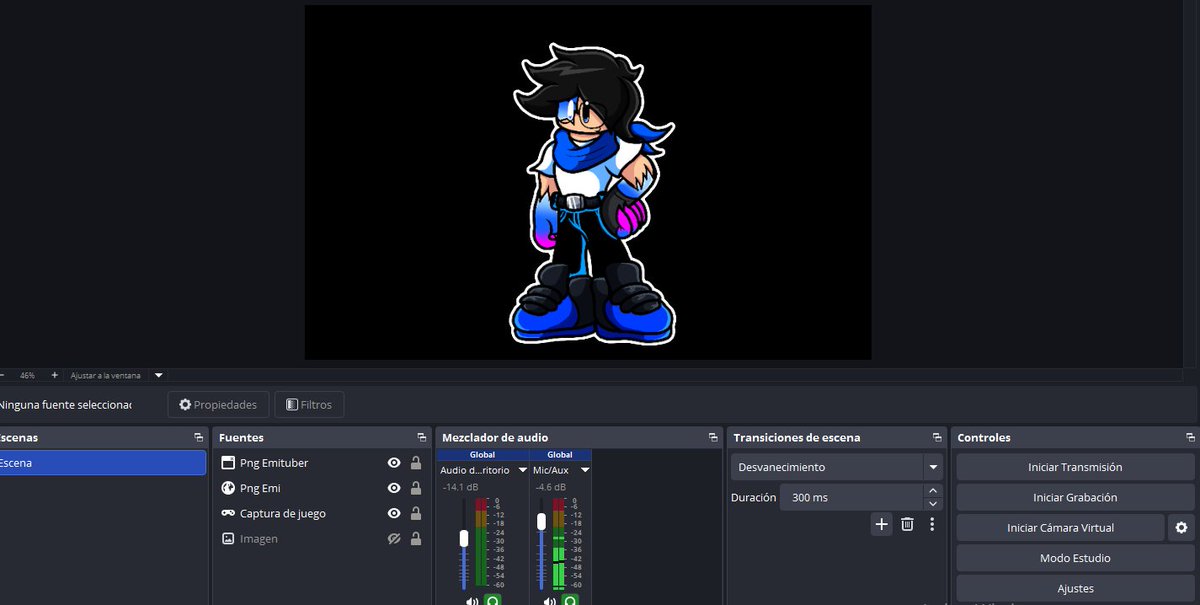Image resolution: width=1200 pixels, height=605 pixels.
Task: Lock the Imagen source
Action: click(416, 539)
